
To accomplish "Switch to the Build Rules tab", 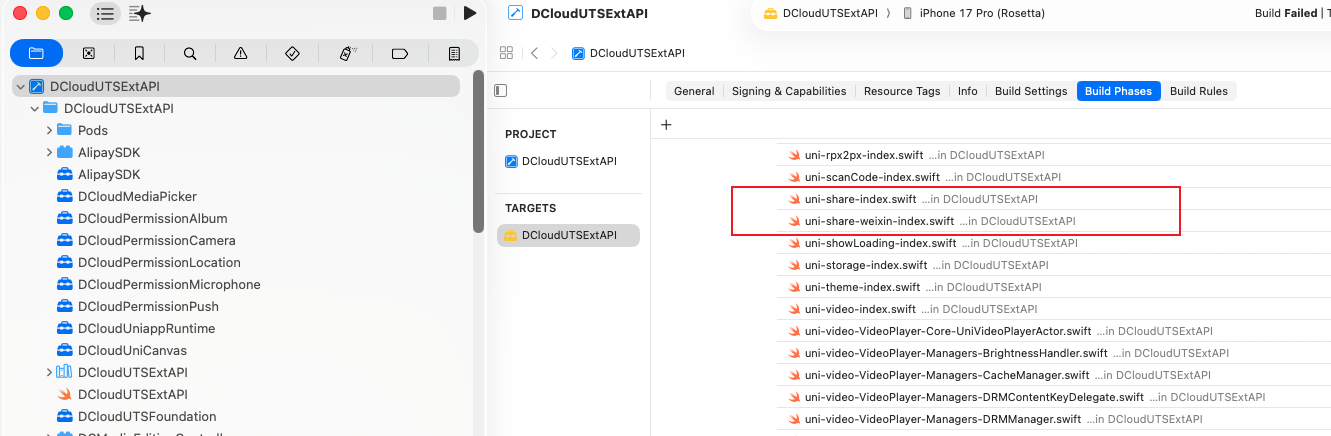I will 1198,91.
